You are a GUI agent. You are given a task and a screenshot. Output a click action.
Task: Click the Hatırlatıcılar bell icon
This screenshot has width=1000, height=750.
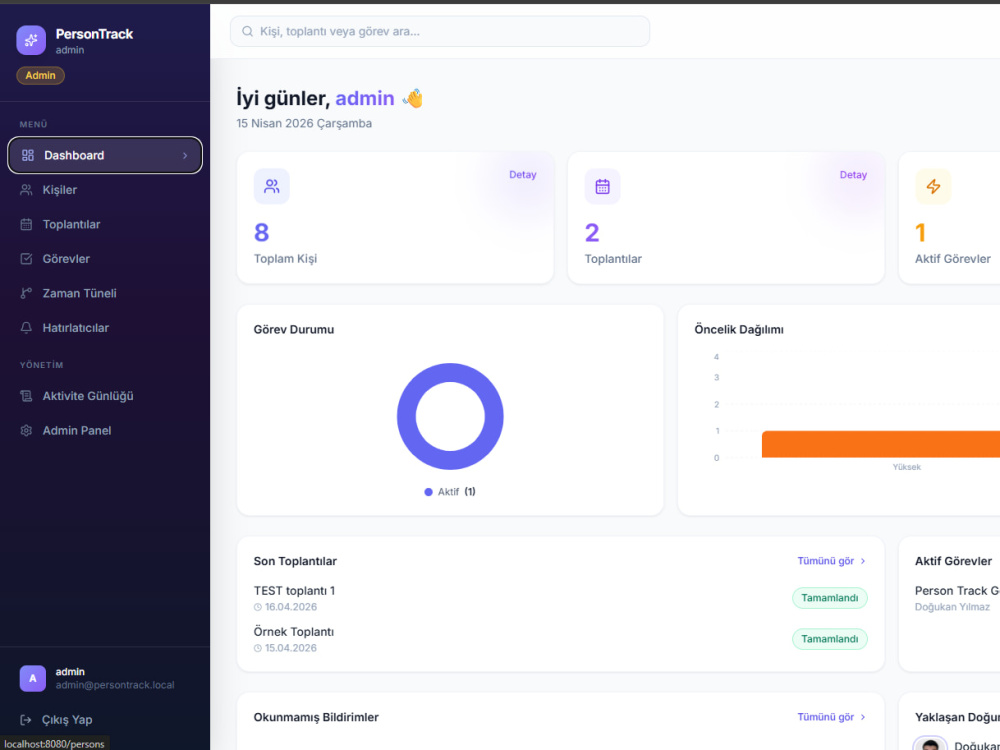26,327
